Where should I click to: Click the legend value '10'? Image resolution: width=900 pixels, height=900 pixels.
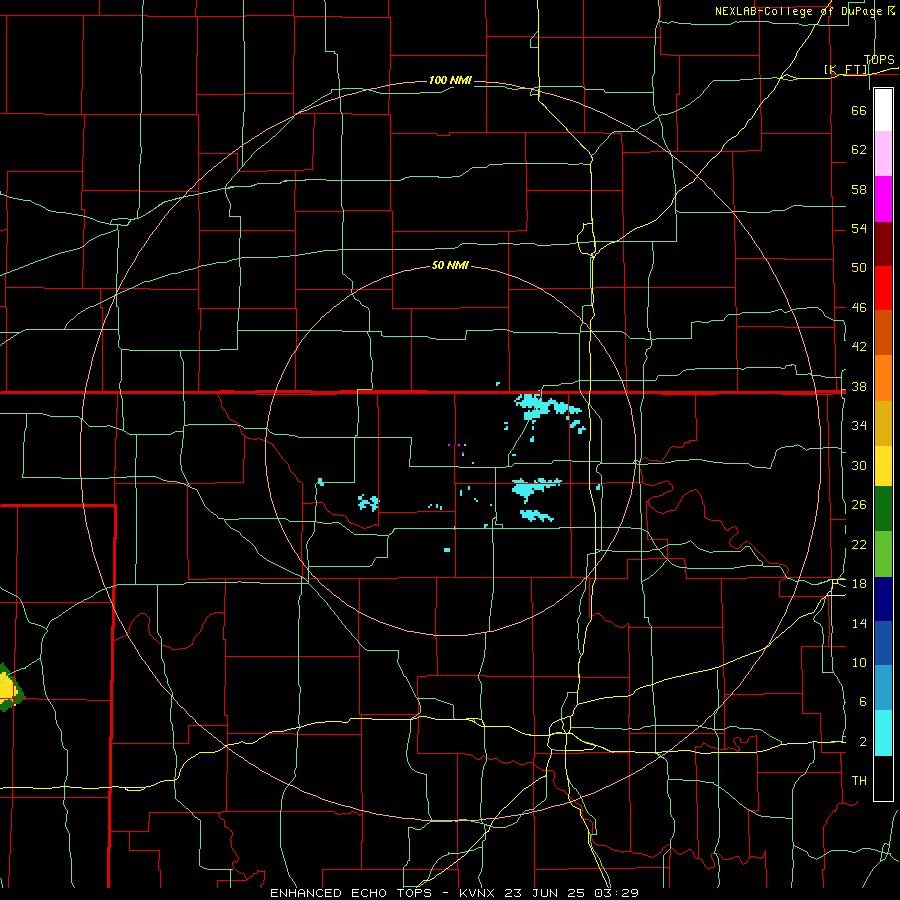[859, 663]
